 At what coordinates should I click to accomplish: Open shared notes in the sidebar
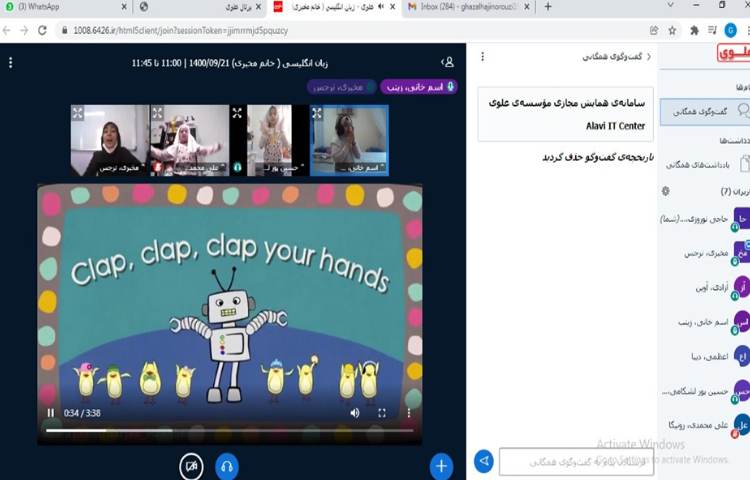pos(707,164)
